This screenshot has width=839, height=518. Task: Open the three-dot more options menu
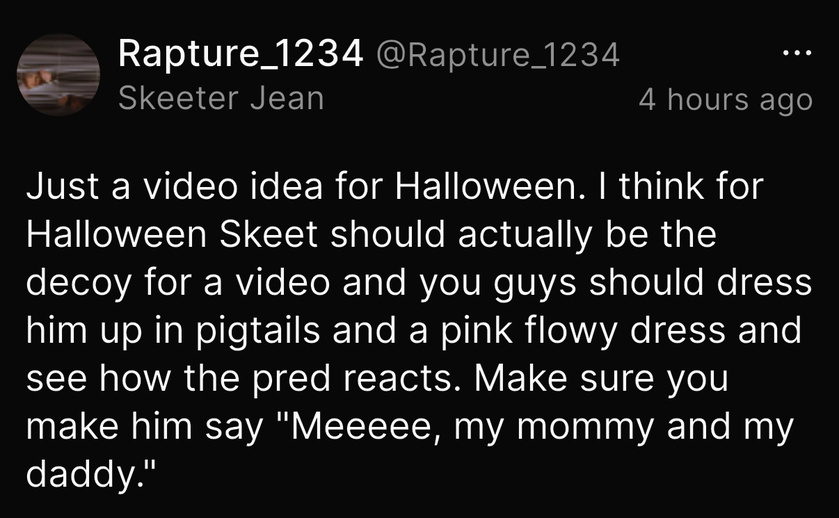click(x=797, y=53)
